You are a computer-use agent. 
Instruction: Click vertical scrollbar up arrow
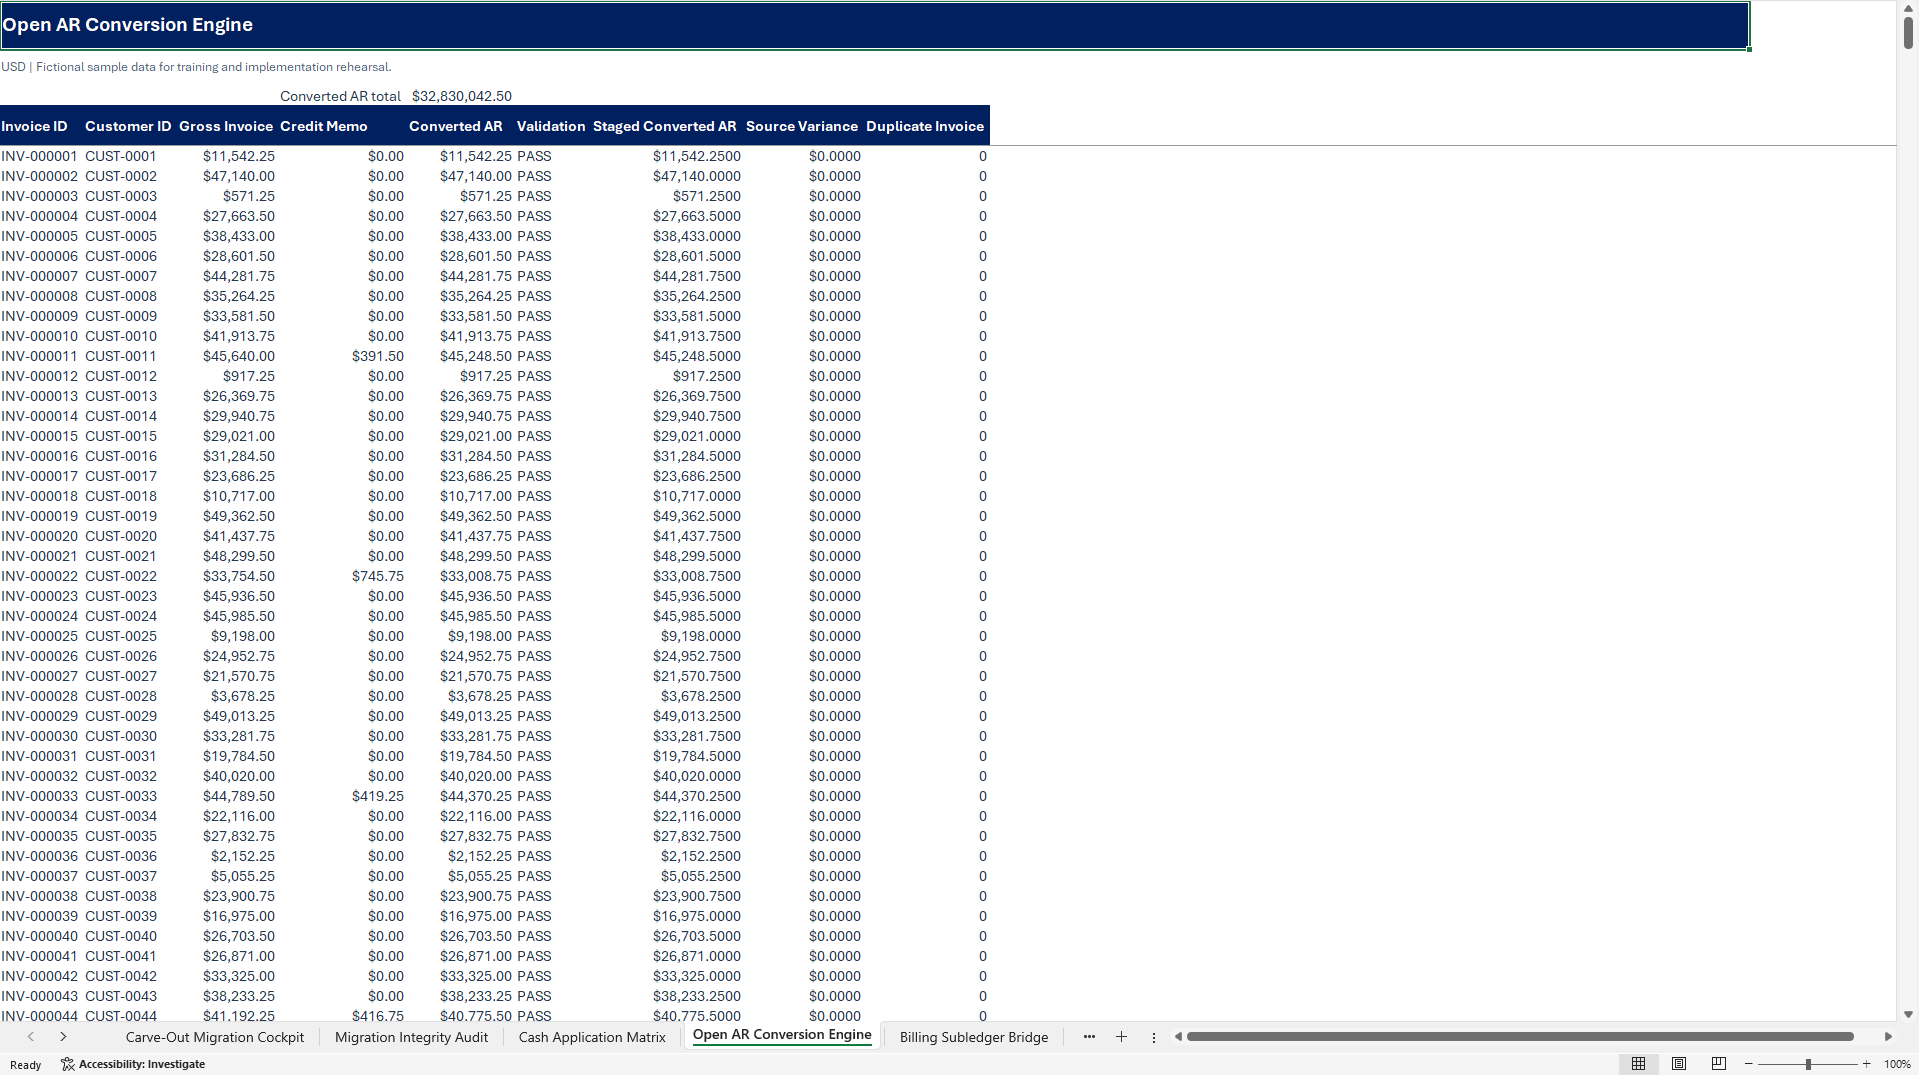pos(1908,8)
